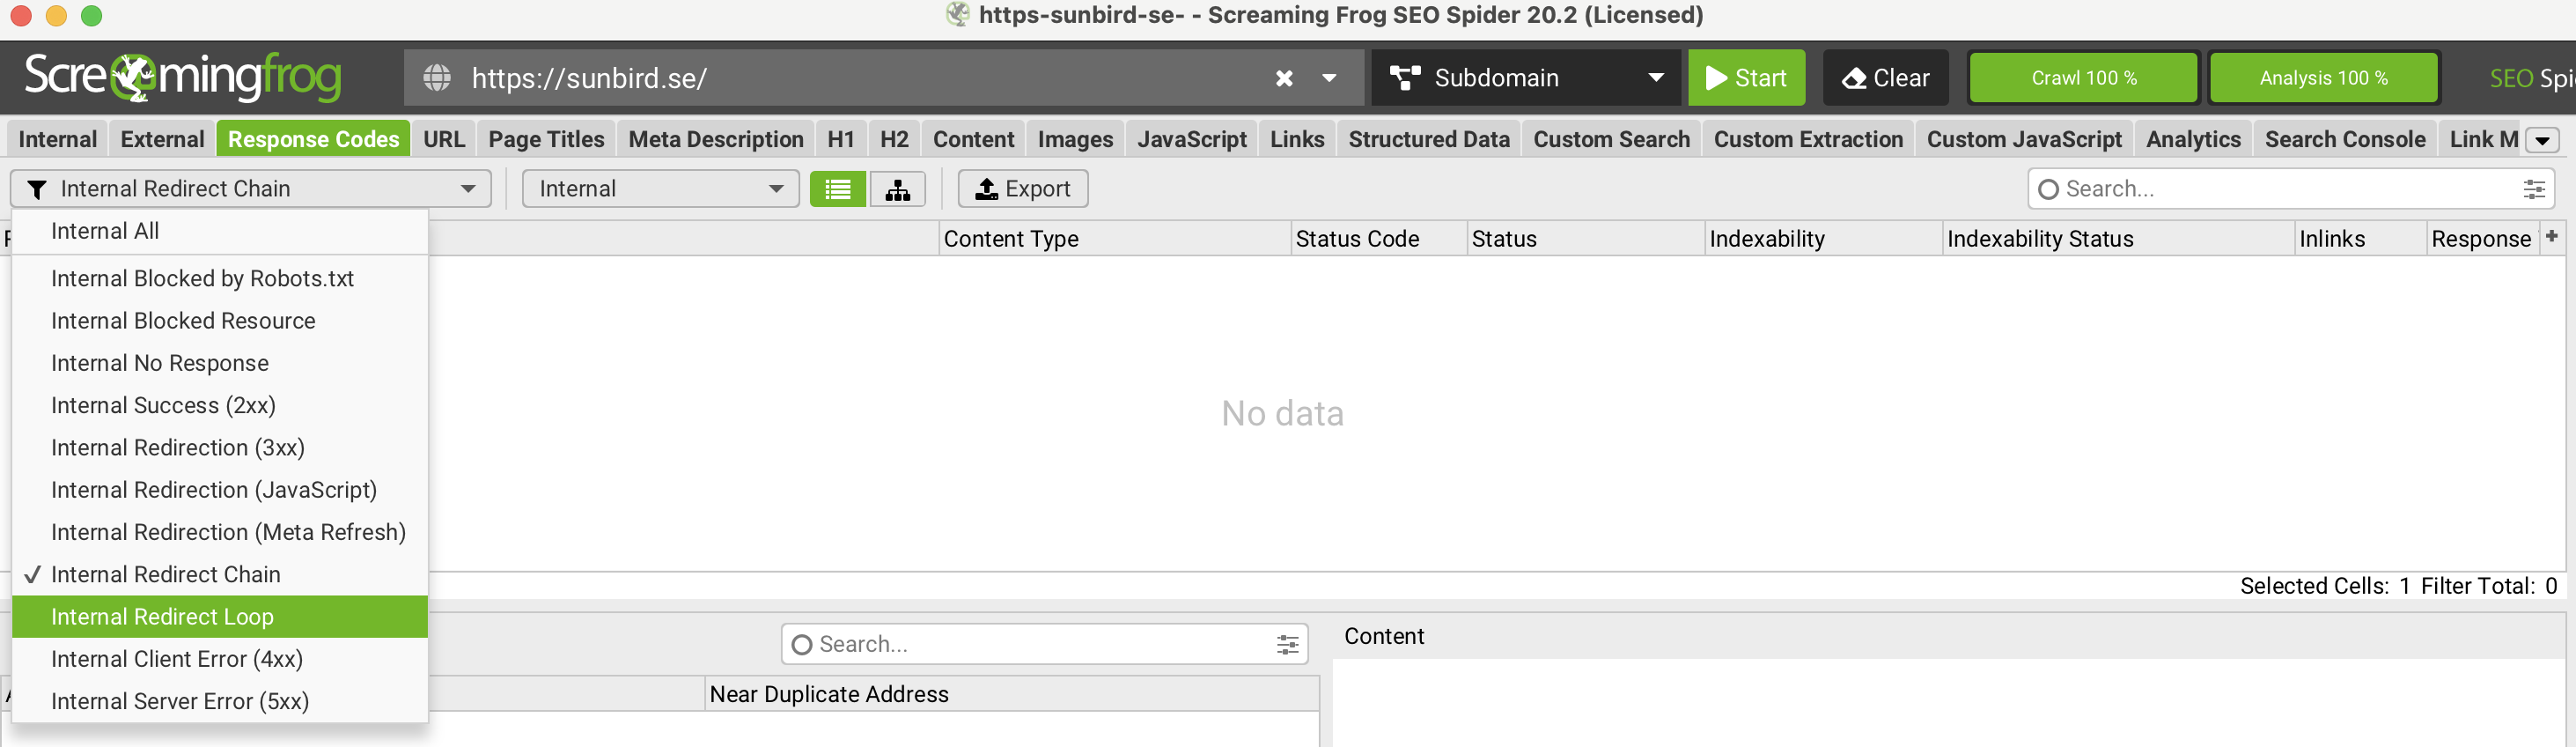Click the Start crawl button

(x=1746, y=78)
